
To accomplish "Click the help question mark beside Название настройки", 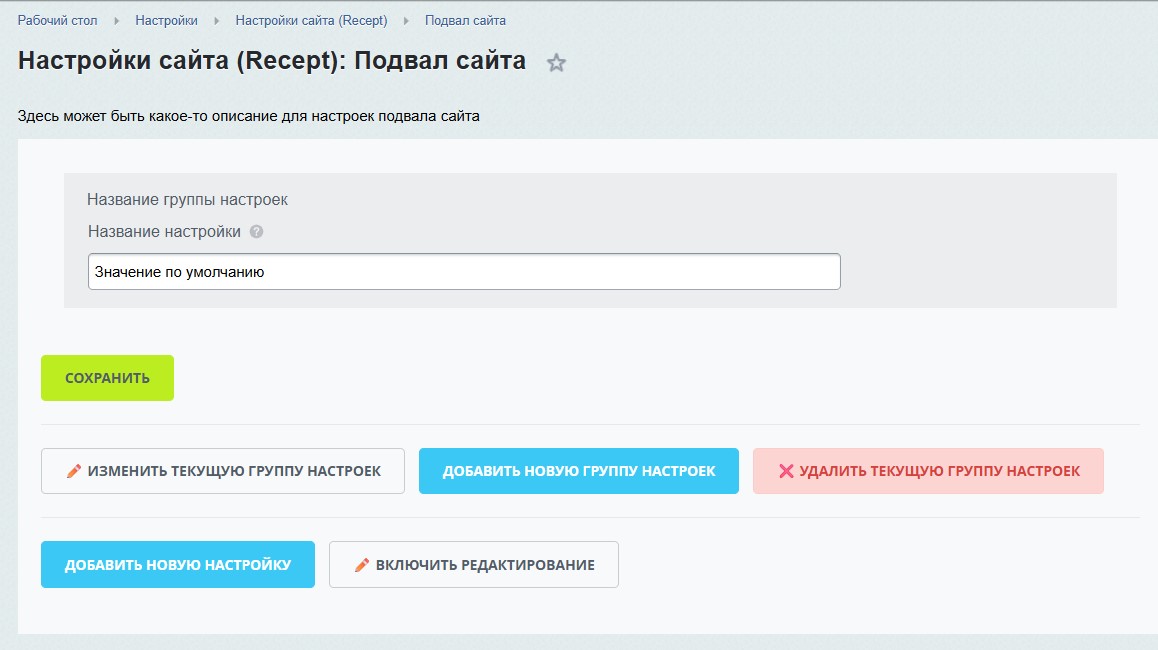I will click(257, 232).
